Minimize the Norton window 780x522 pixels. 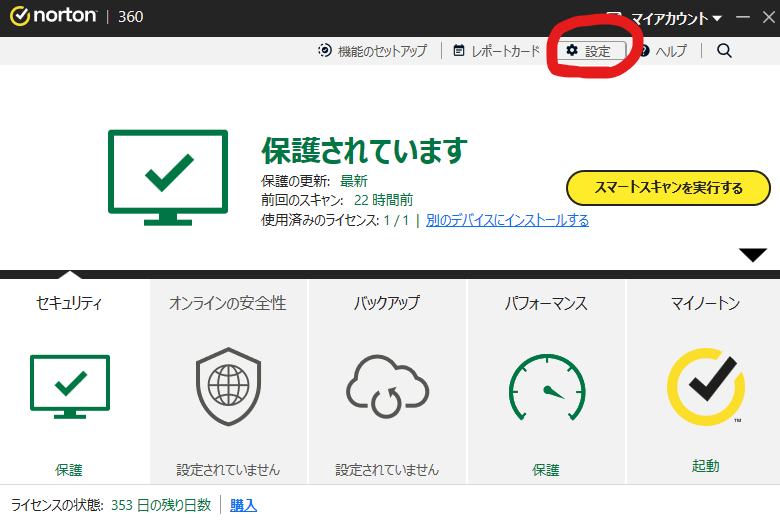743,17
